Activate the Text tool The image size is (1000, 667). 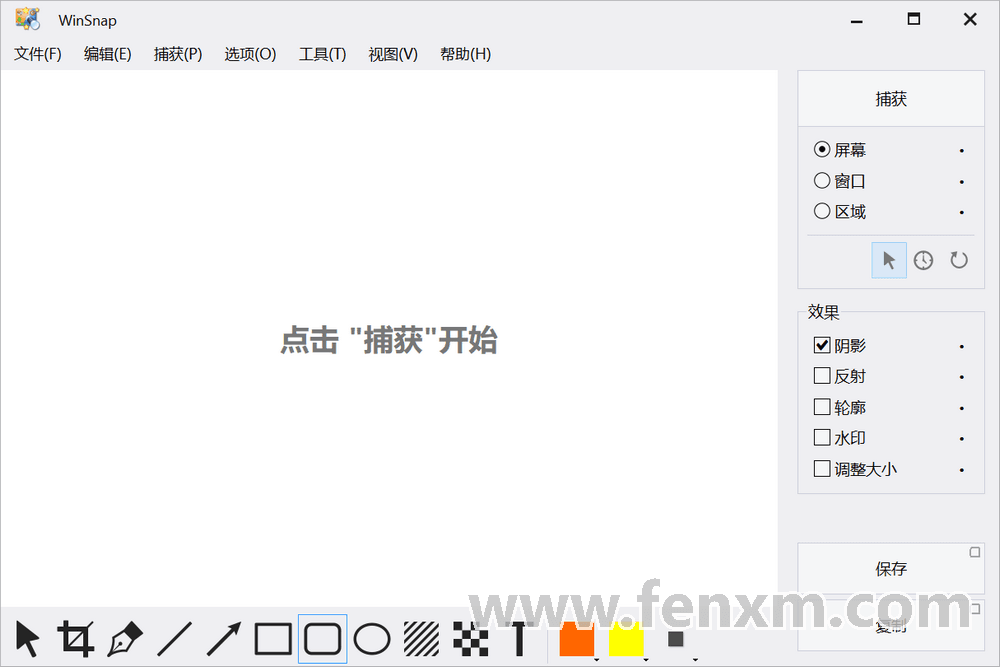[x=518, y=638]
